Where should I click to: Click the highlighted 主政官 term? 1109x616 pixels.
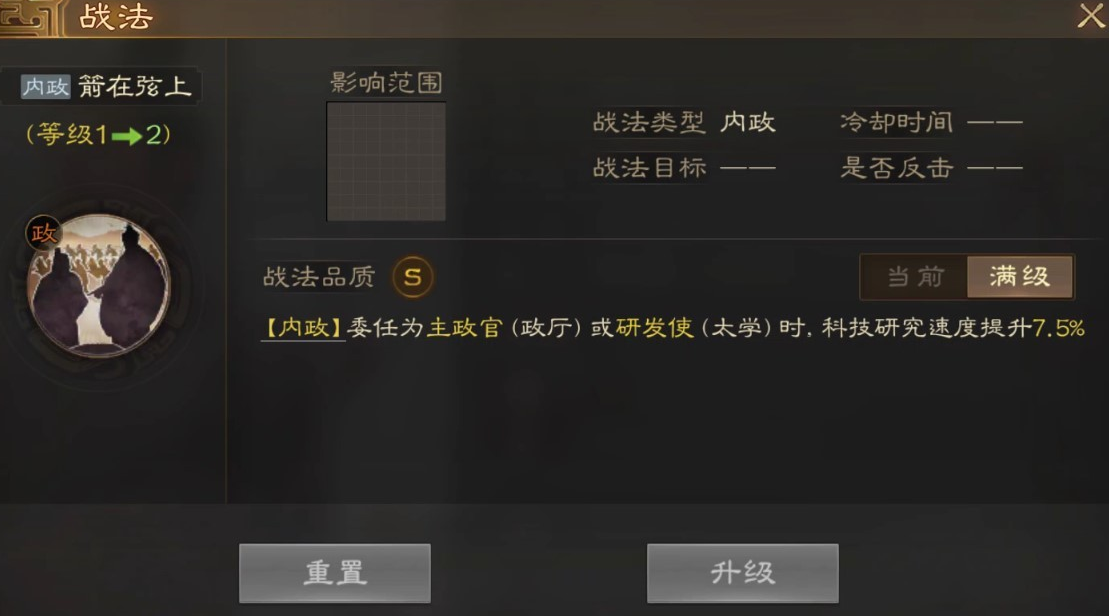465,328
